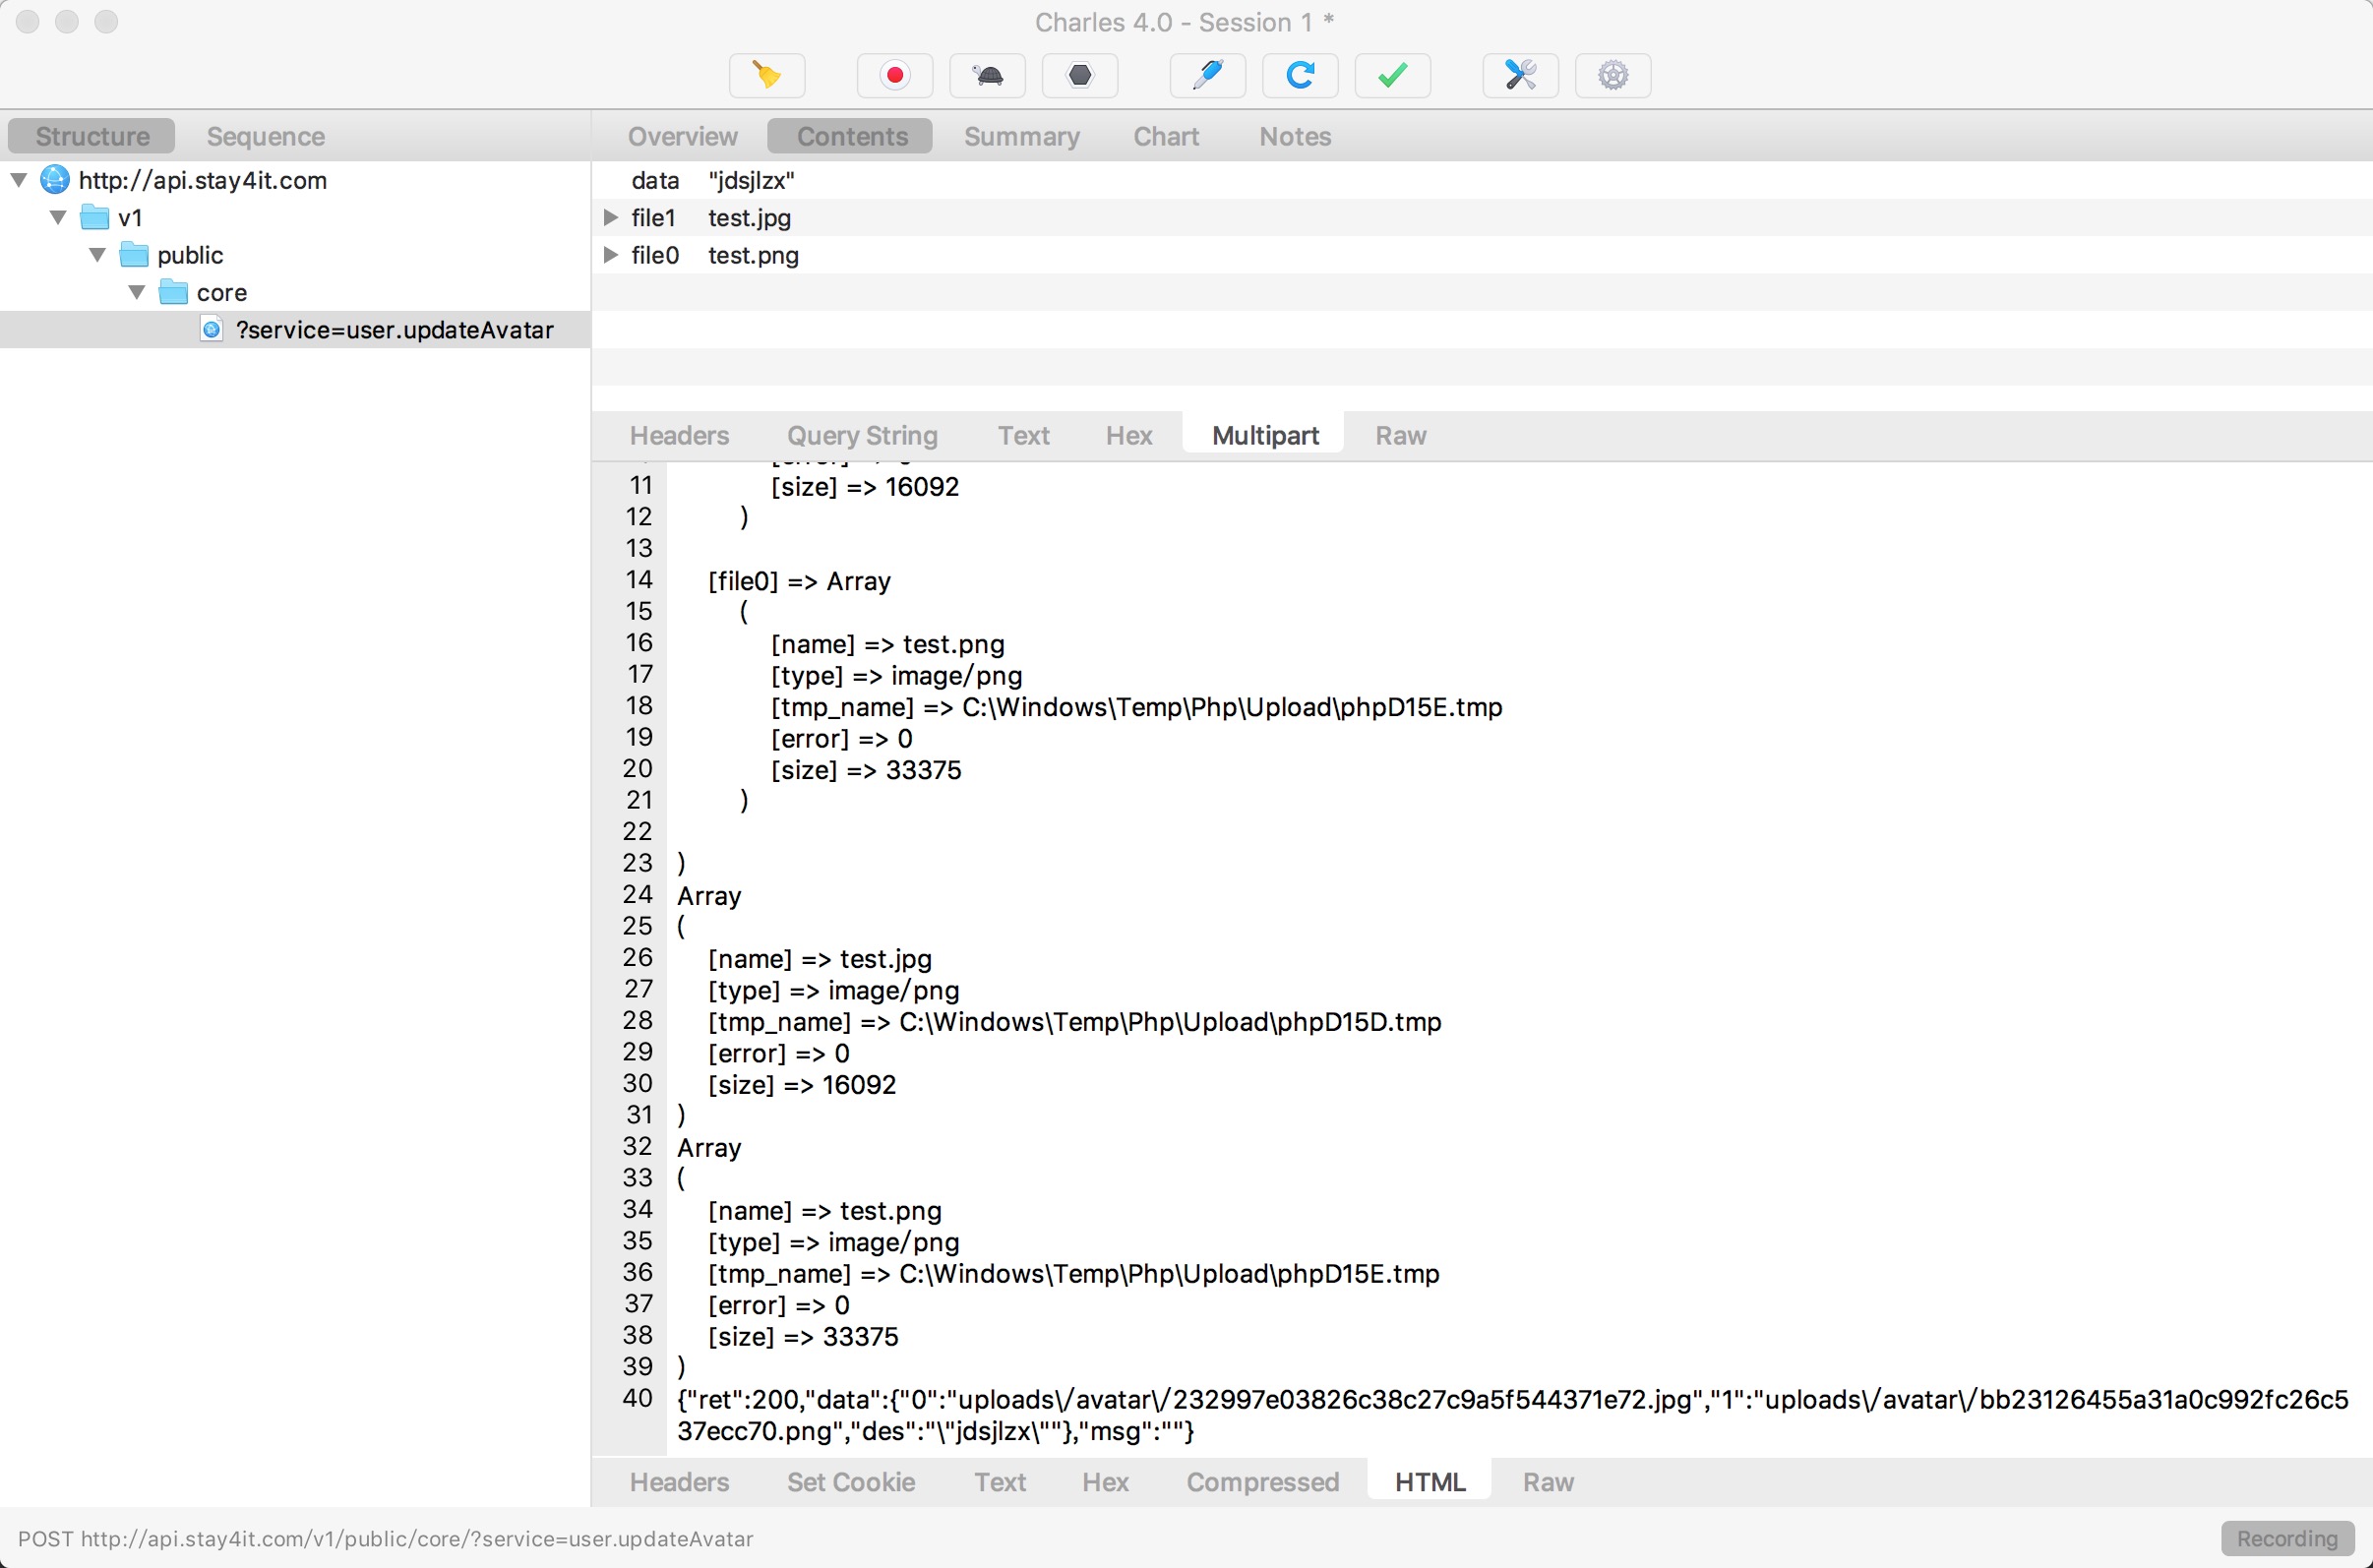The image size is (2373, 1568).
Task: Open the request Text tab
Action: coord(1023,436)
